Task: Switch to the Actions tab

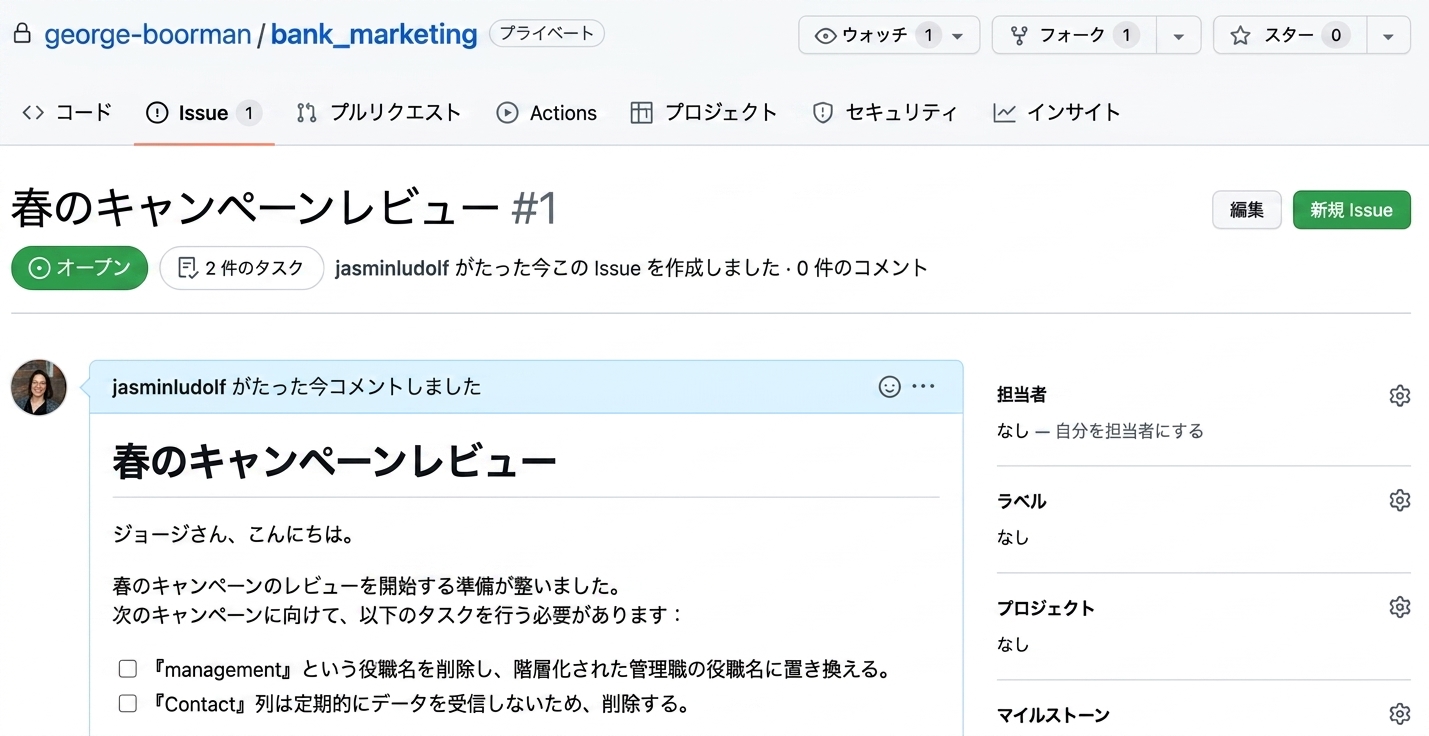Action: click(547, 113)
